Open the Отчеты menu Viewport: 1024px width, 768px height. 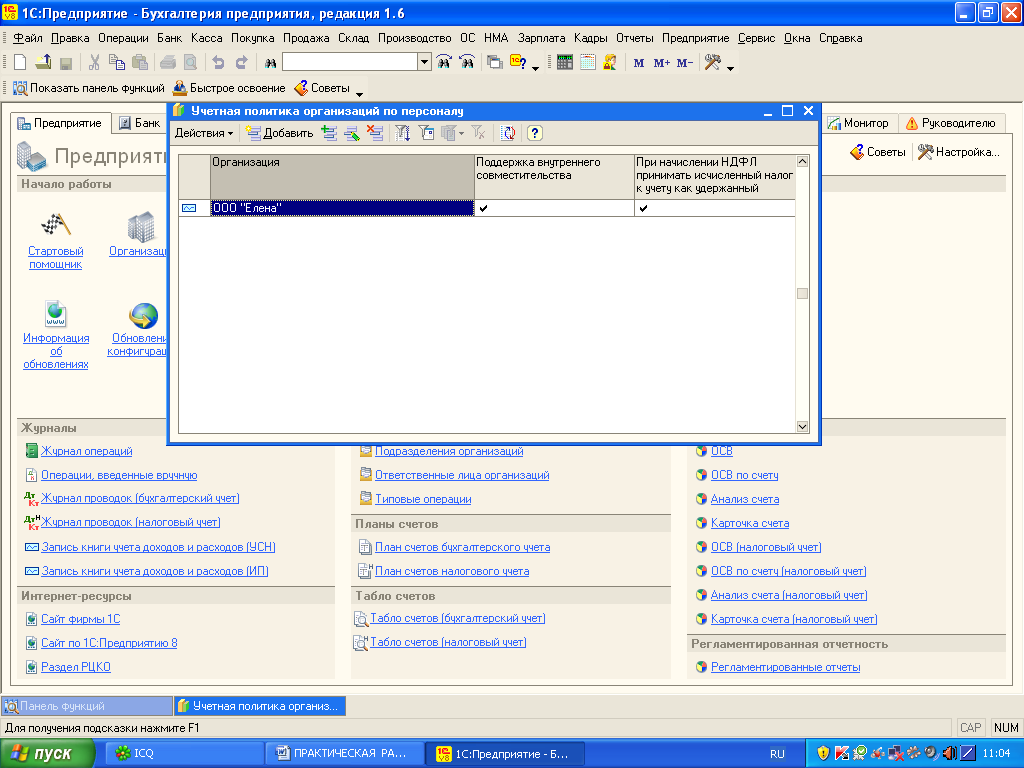click(x=635, y=38)
